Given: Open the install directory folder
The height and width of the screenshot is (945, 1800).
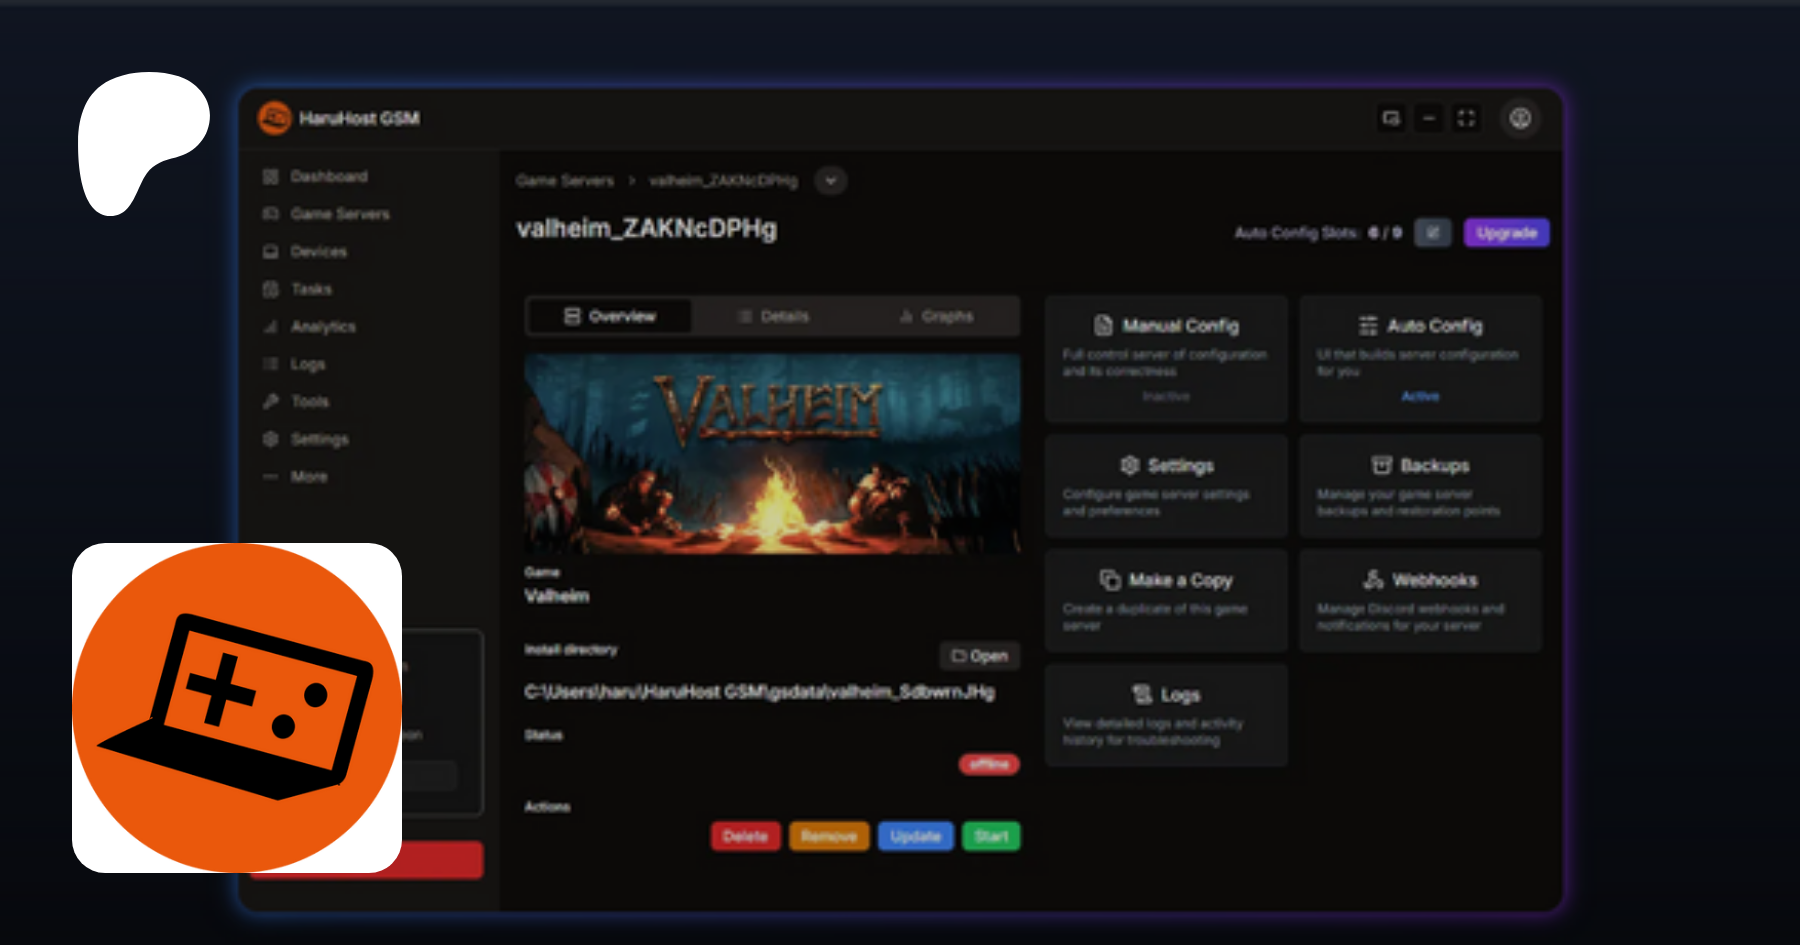Looking at the screenshot, I should [x=979, y=656].
